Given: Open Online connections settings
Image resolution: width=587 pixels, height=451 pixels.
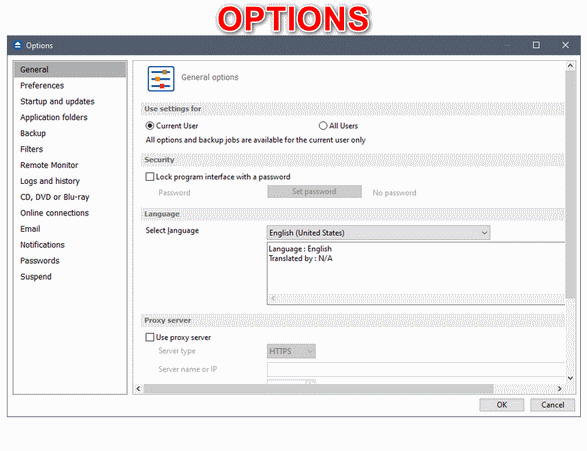Looking at the screenshot, I should pos(70,213).
